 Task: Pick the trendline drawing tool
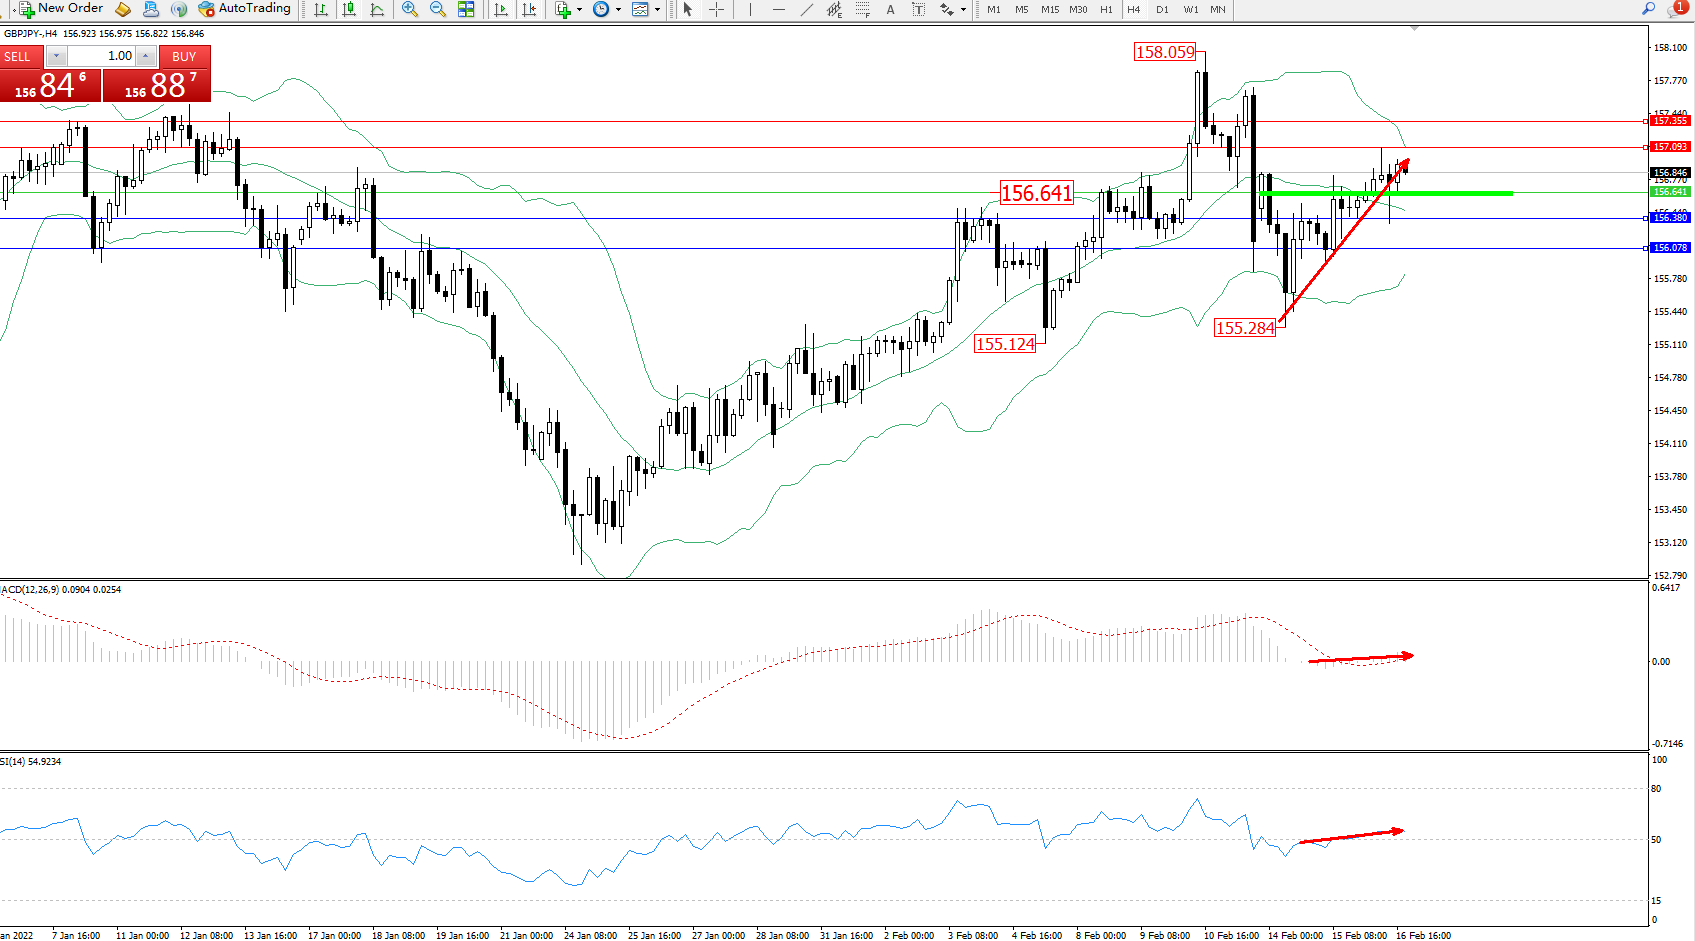pyautogui.click(x=806, y=9)
